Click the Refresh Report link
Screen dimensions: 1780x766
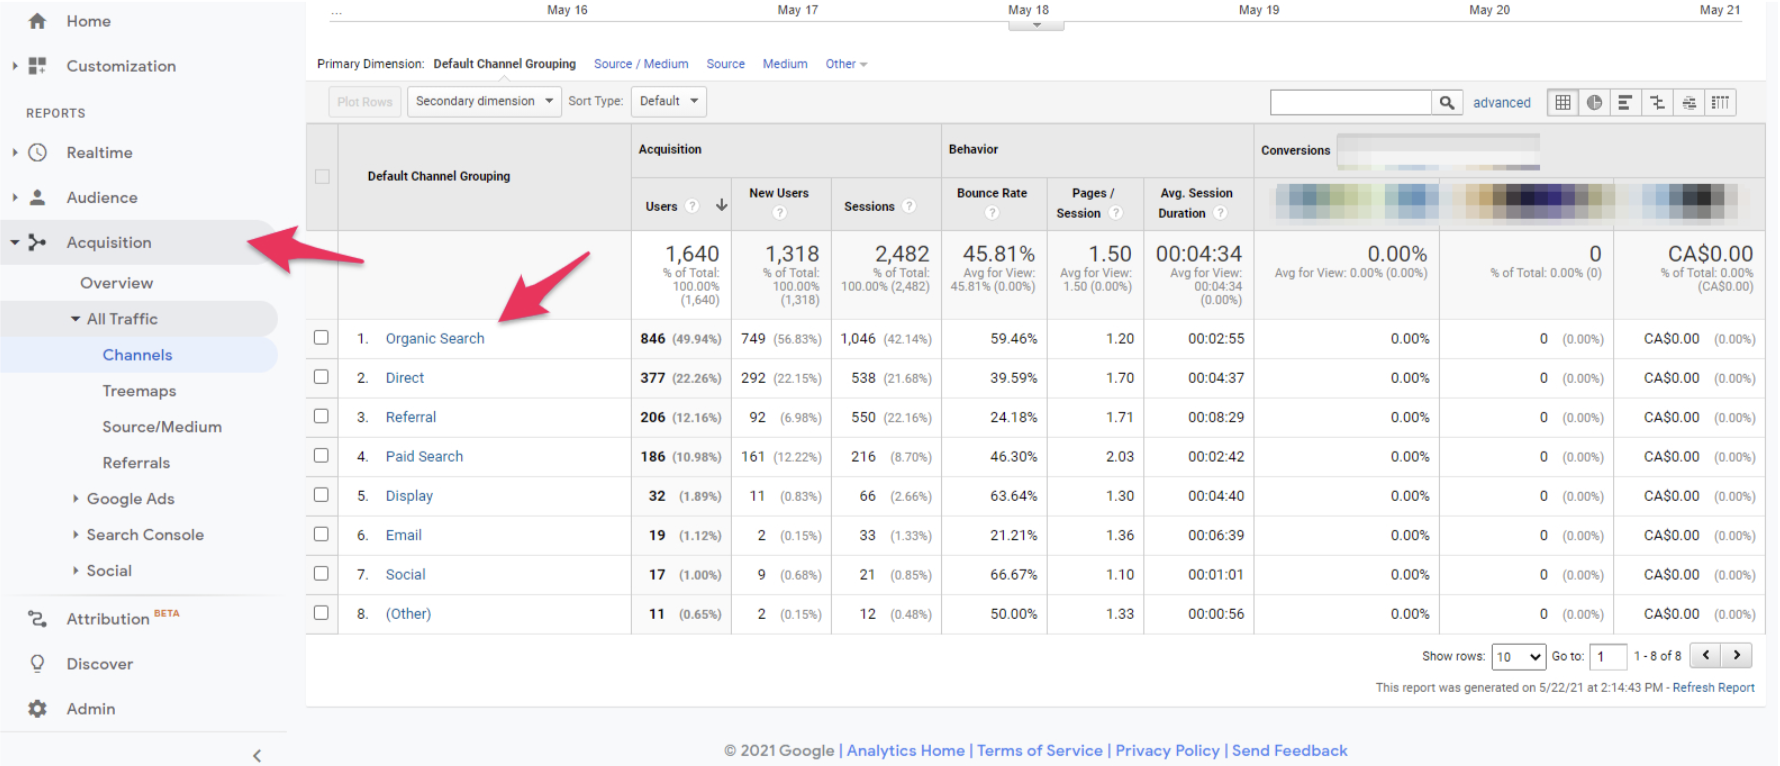tap(1713, 688)
